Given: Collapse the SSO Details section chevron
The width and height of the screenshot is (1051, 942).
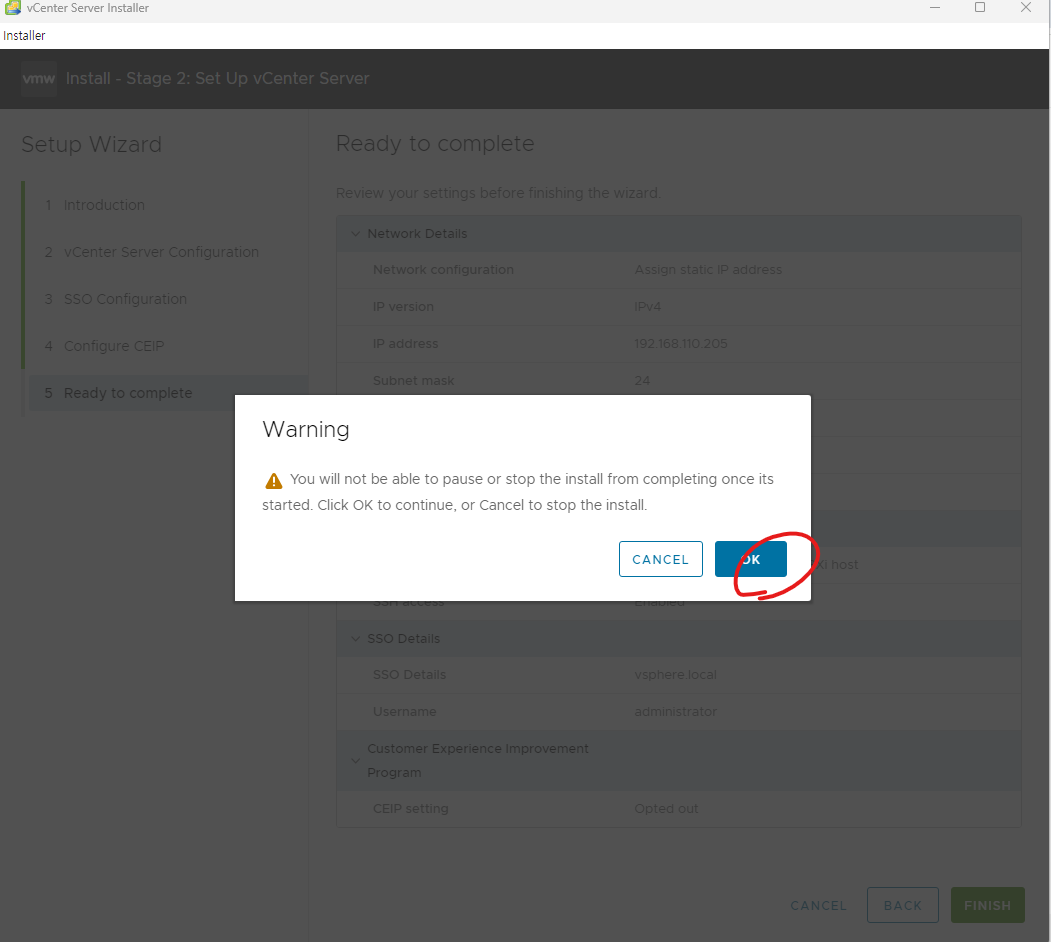Looking at the screenshot, I should click(x=355, y=638).
